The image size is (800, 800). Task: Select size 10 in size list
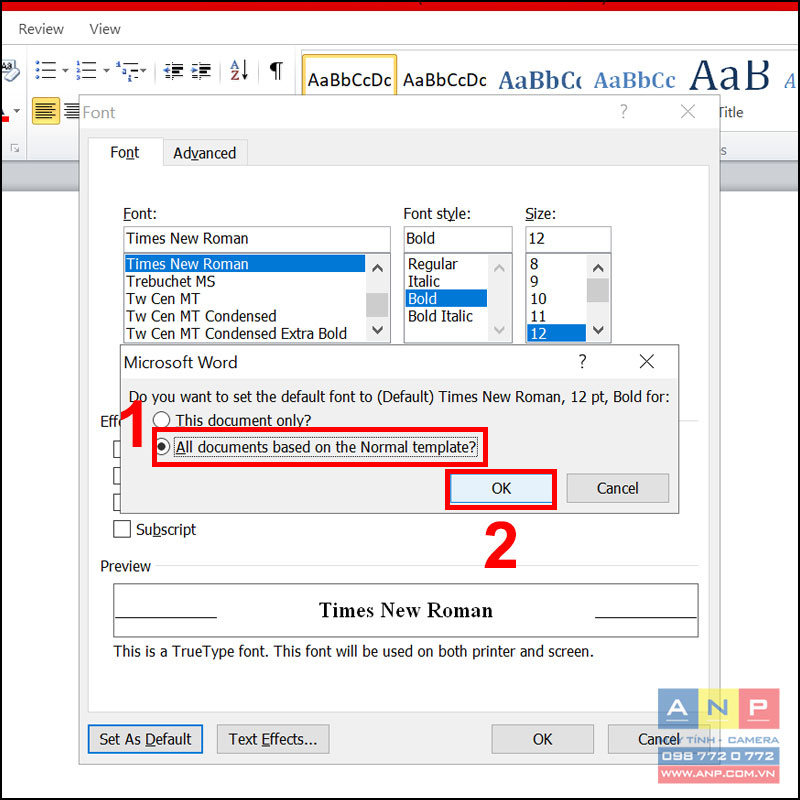(556, 298)
